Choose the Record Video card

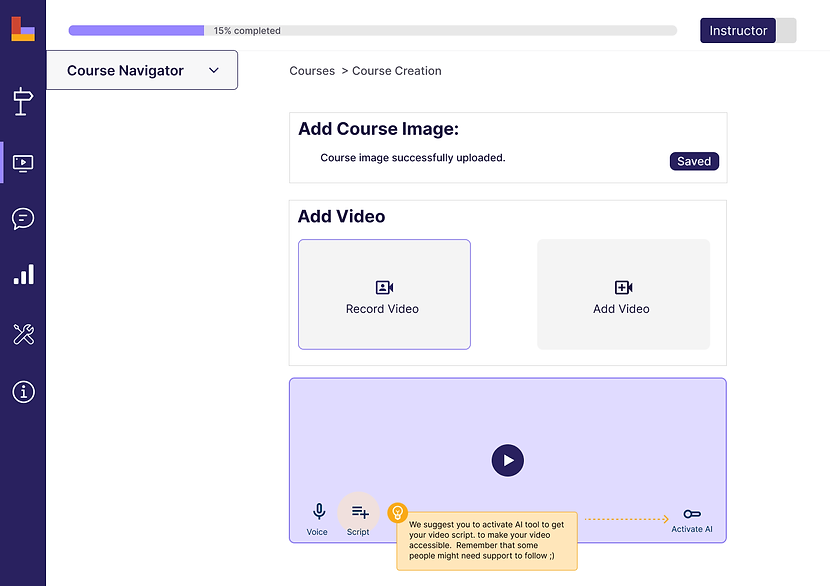pyautogui.click(x=384, y=294)
